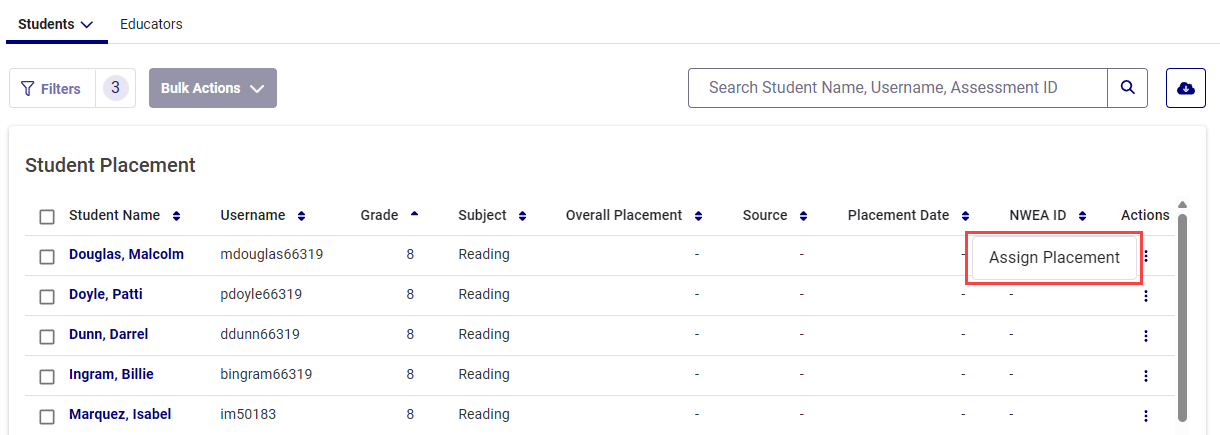Check the box for Ingram, Billie
The width and height of the screenshot is (1220, 435).
point(47,377)
